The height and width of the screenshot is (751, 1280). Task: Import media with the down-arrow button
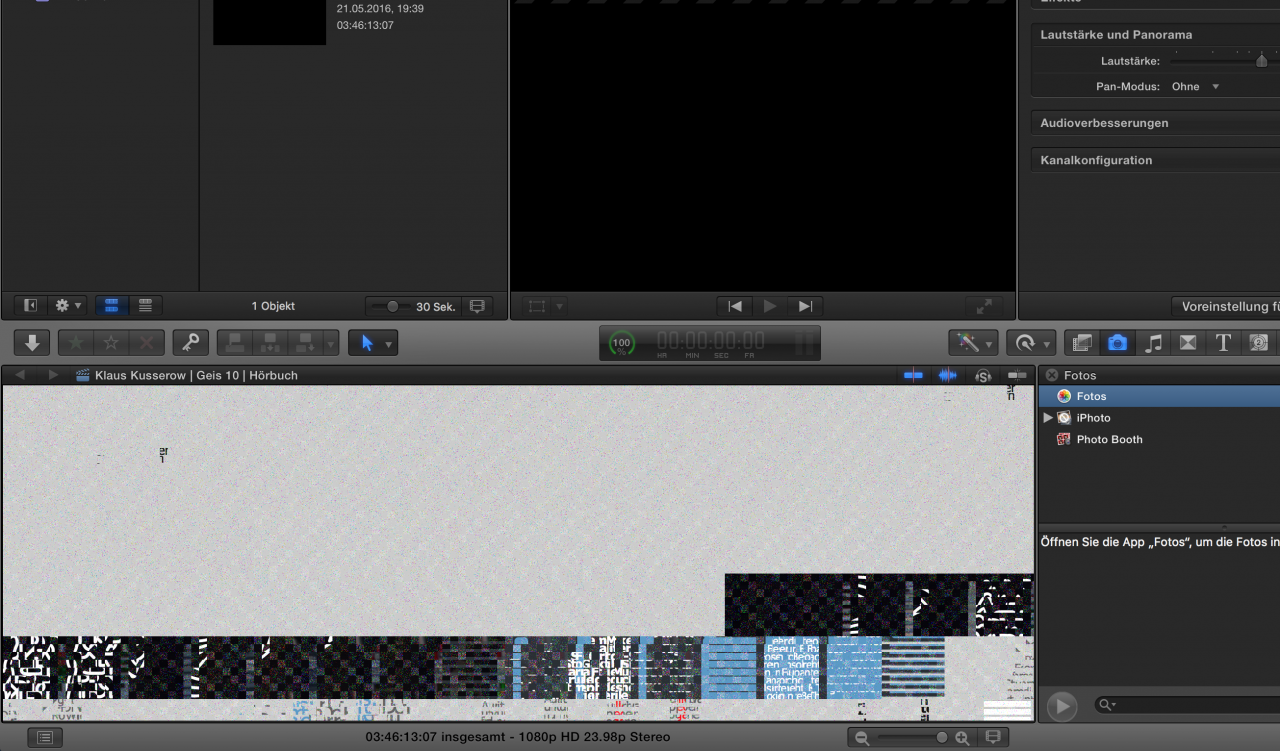pos(32,343)
